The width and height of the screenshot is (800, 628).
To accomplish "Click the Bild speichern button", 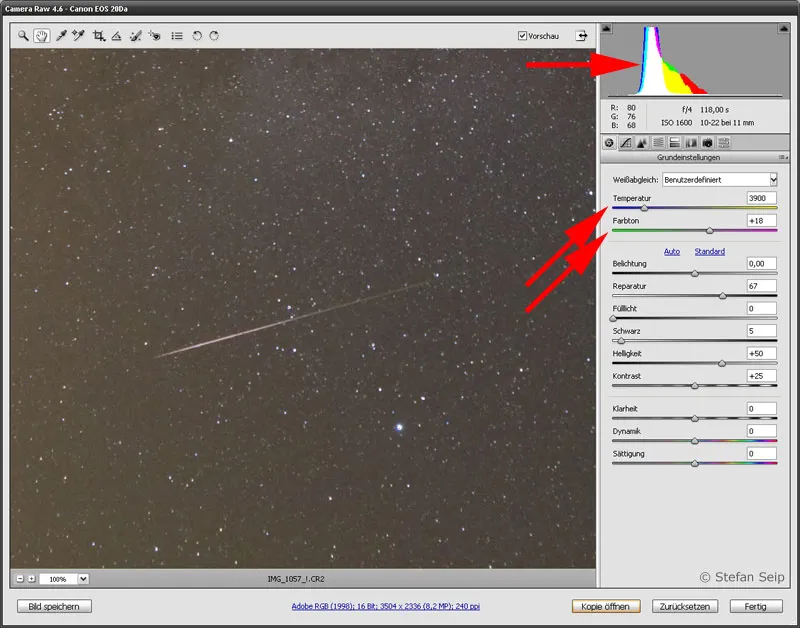I will click(x=54, y=607).
